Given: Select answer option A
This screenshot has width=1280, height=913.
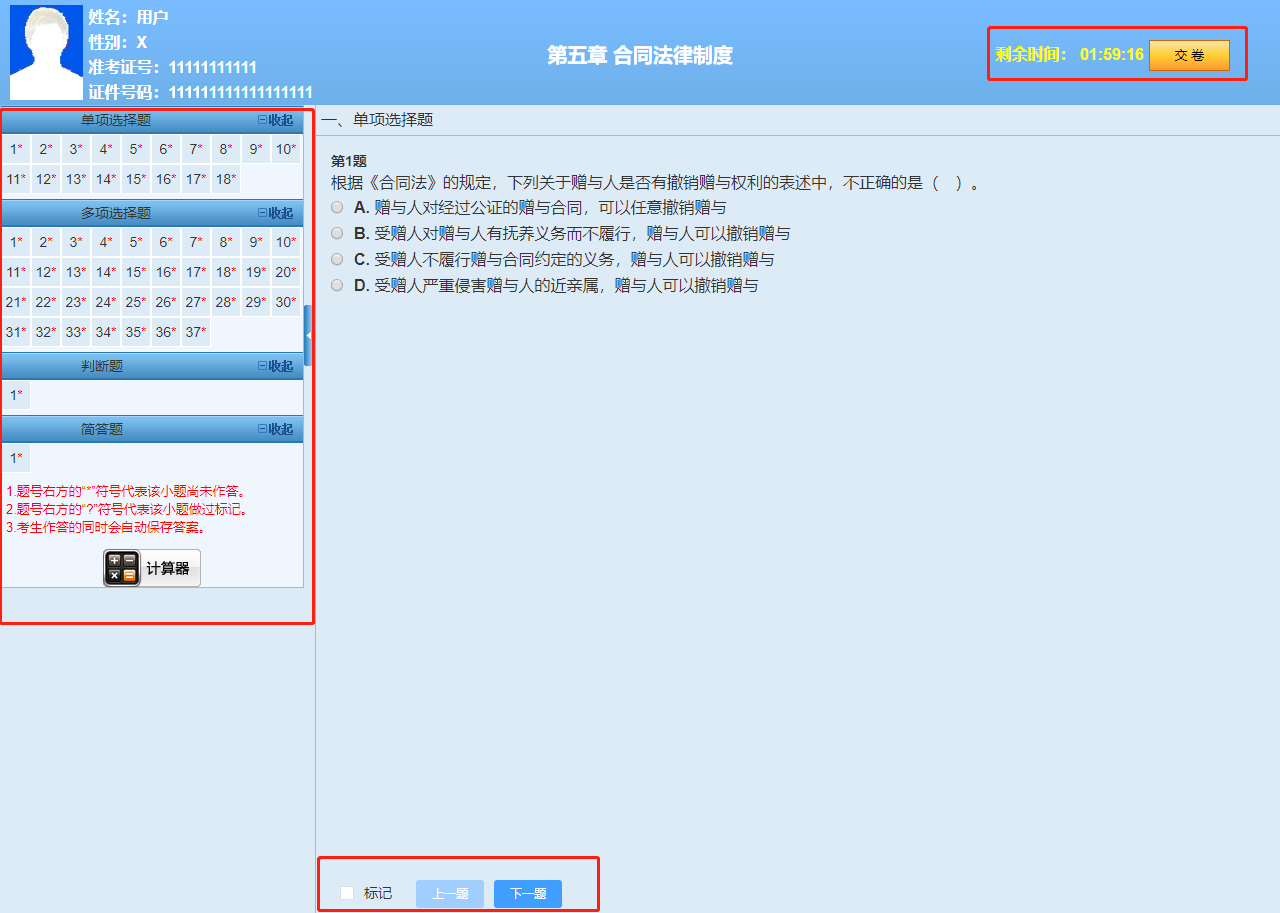Looking at the screenshot, I should tap(337, 206).
